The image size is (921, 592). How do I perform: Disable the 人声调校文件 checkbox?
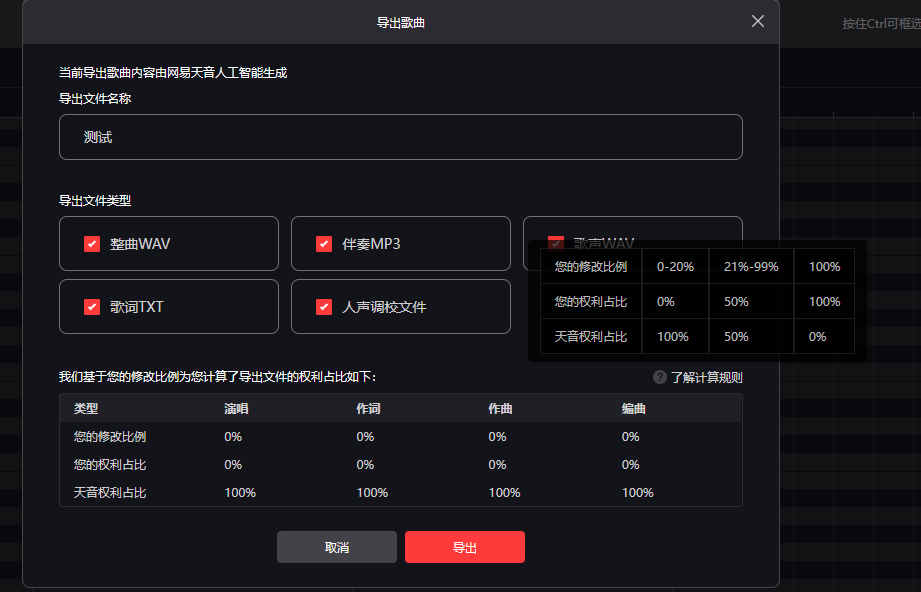point(324,307)
